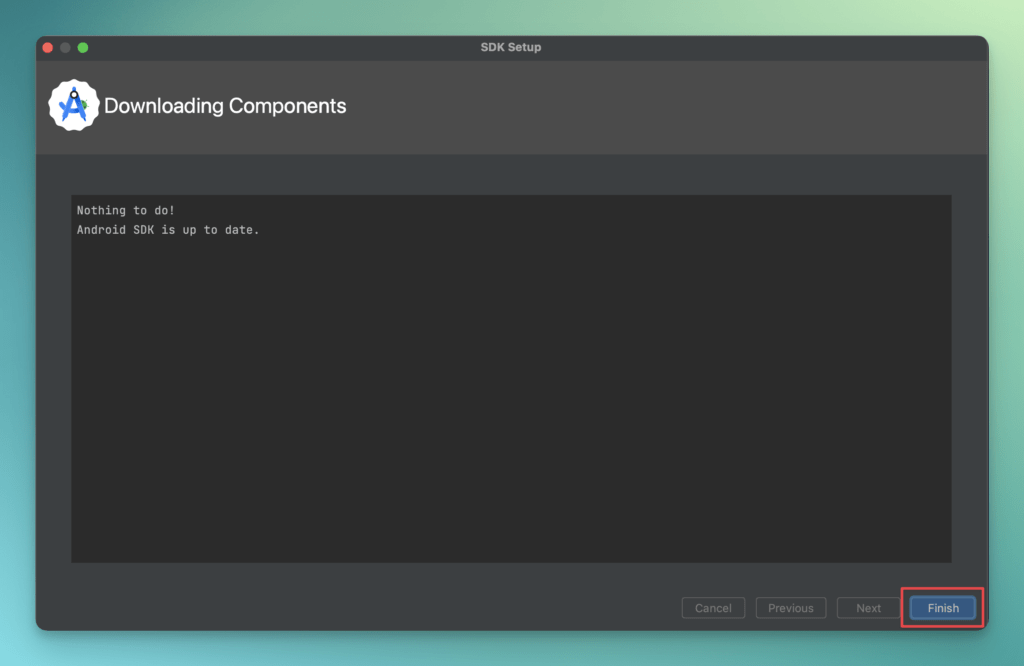Click the Next button

click(868, 608)
